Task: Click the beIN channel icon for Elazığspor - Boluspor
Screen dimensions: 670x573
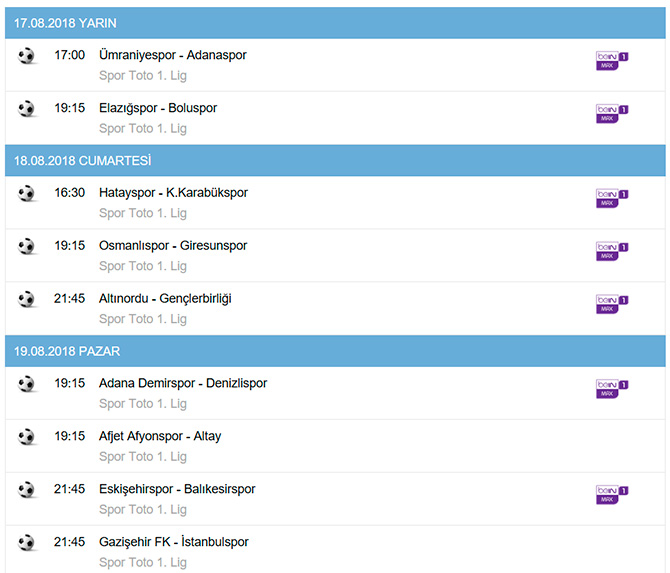Action: point(612,114)
